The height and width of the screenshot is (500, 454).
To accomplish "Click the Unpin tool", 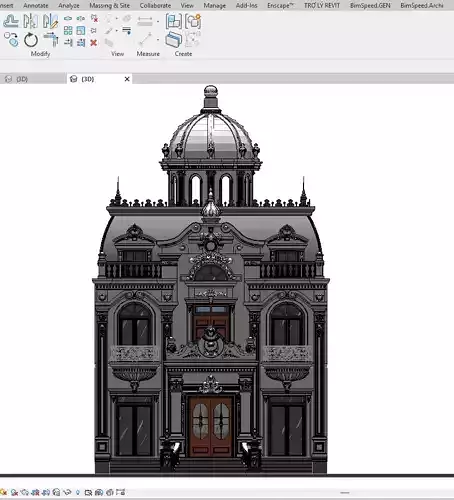I will tap(94, 18).
